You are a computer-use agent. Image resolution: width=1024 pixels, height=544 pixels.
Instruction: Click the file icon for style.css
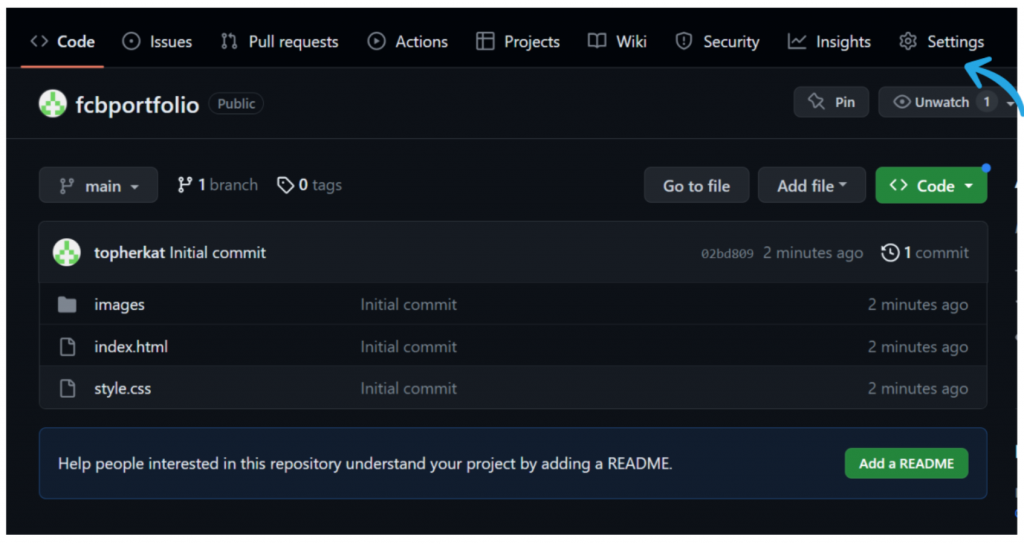pyautogui.click(x=67, y=389)
